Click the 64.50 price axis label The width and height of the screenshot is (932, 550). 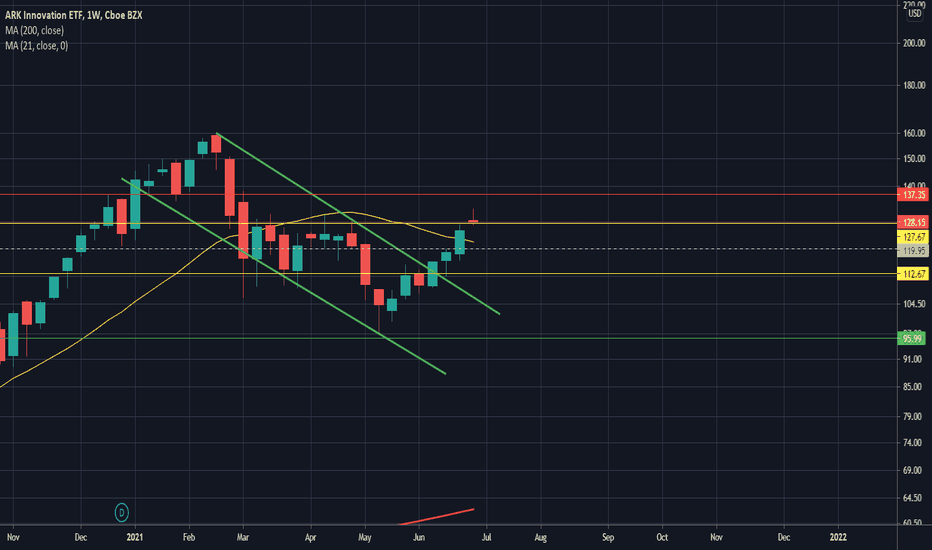point(912,498)
